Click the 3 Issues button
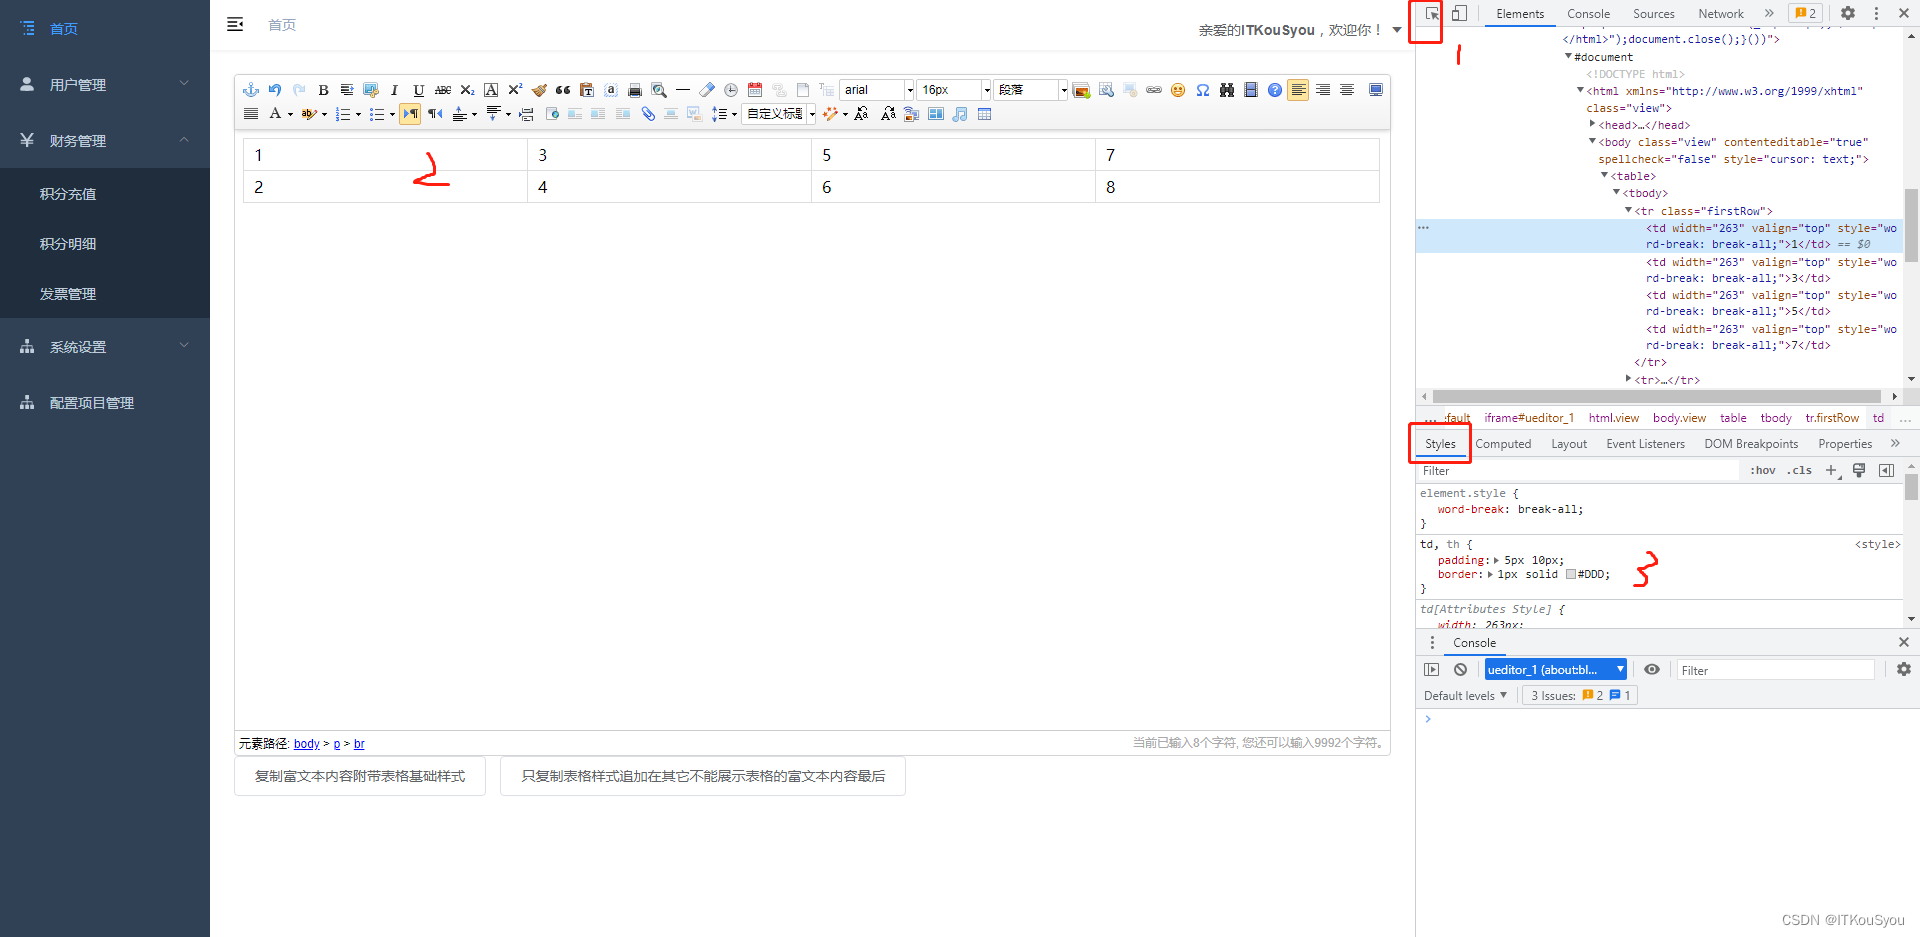 [1578, 696]
